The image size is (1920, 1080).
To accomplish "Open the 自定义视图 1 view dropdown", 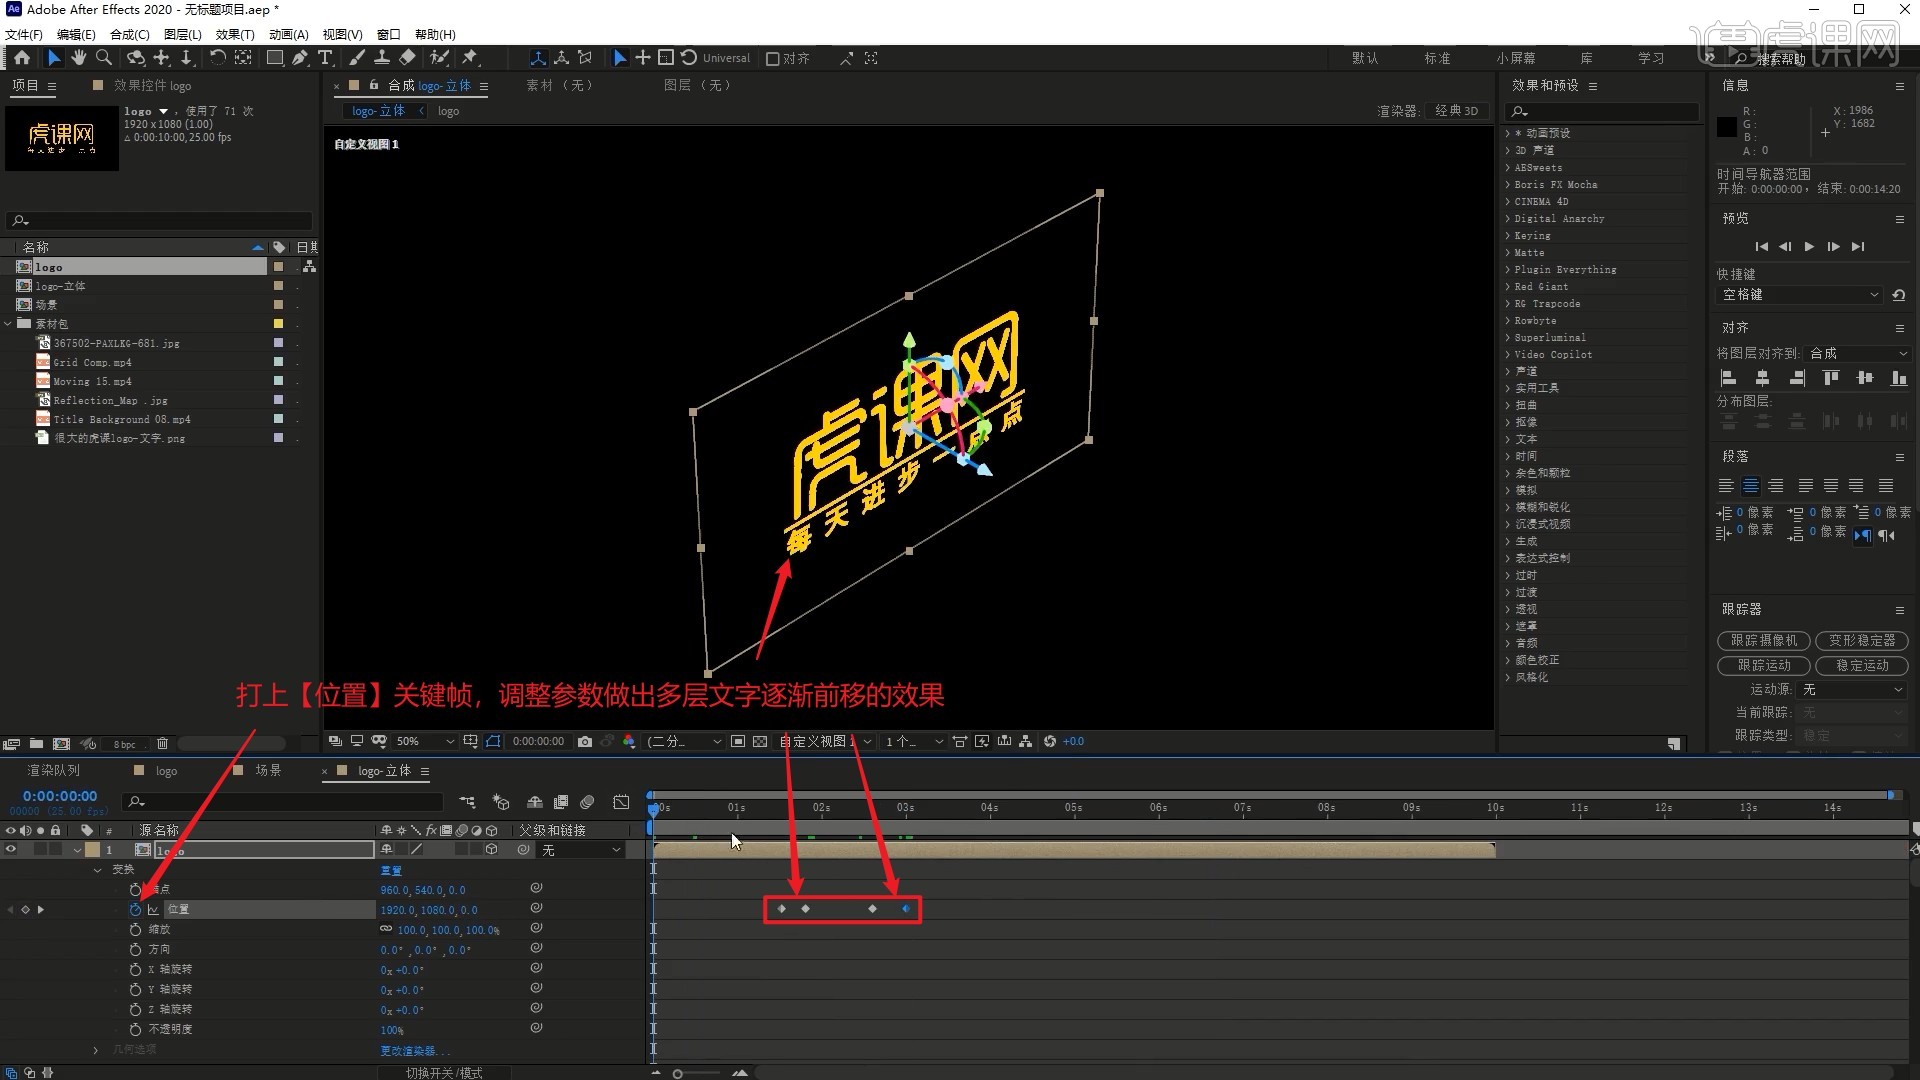I will pyautogui.click(x=825, y=742).
